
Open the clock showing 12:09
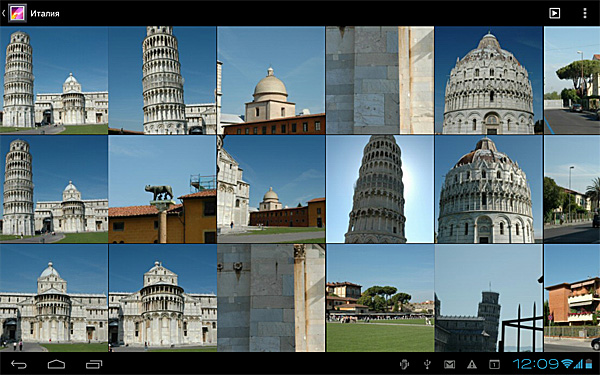535,364
